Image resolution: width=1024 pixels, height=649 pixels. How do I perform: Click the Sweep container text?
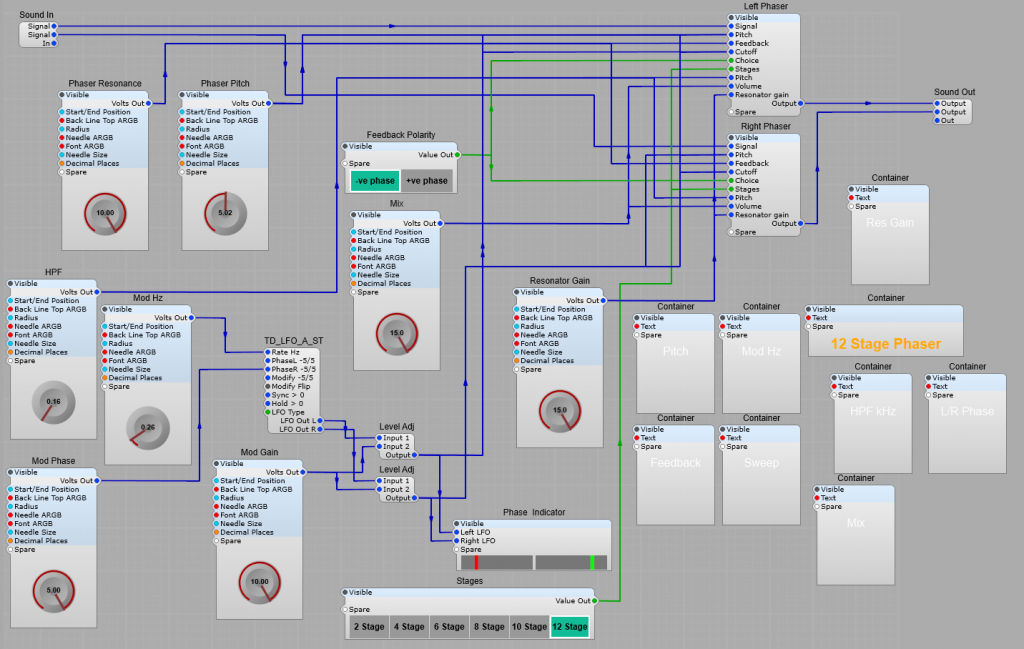coord(762,463)
